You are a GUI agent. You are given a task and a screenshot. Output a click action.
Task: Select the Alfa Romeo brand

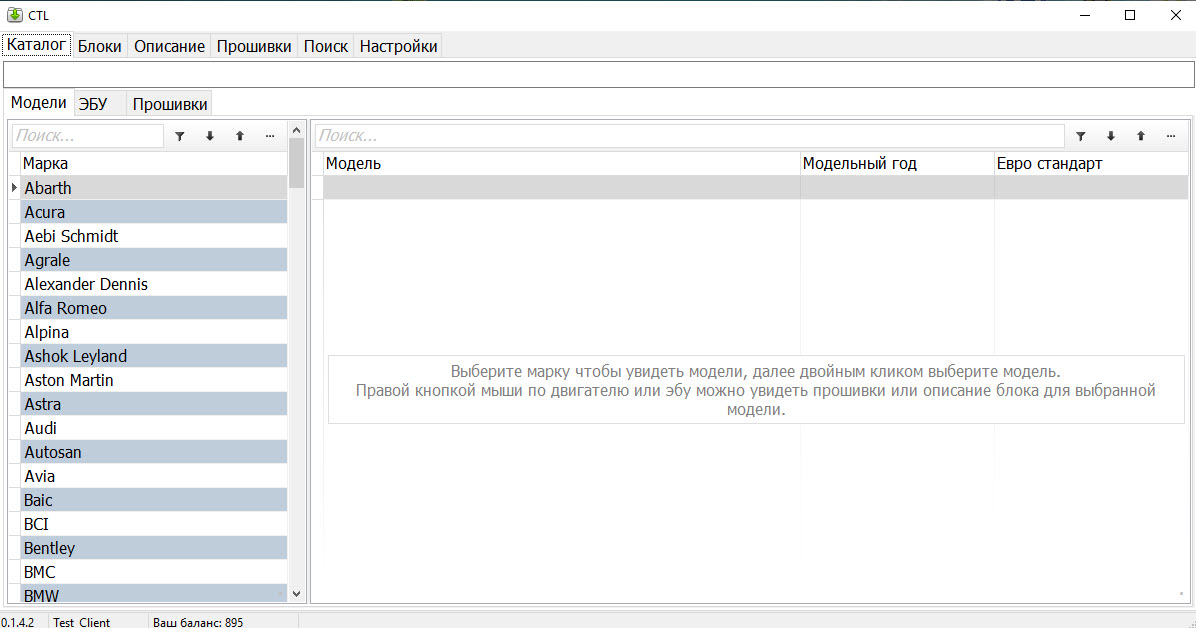[x=66, y=308]
